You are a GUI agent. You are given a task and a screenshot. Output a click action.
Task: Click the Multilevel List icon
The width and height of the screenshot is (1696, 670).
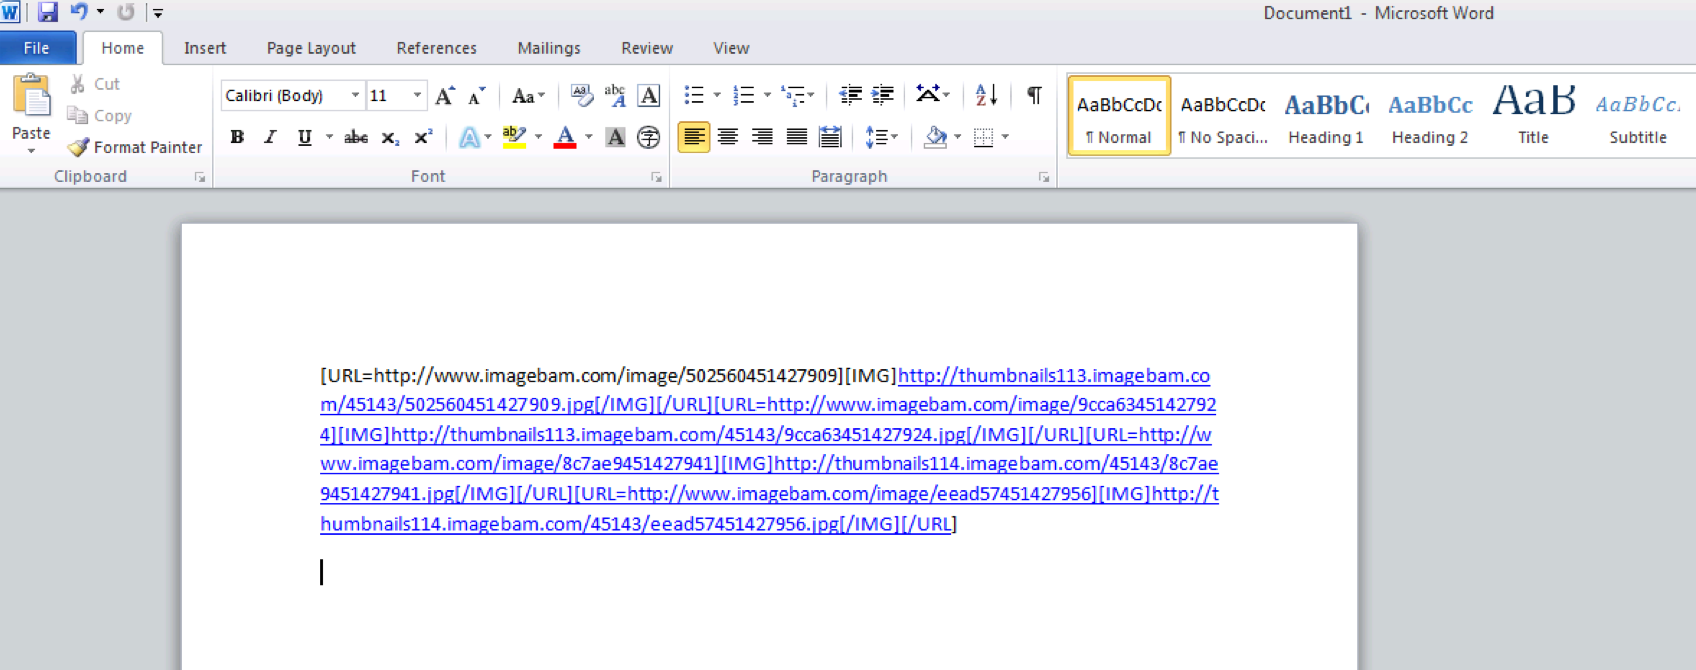tap(794, 95)
